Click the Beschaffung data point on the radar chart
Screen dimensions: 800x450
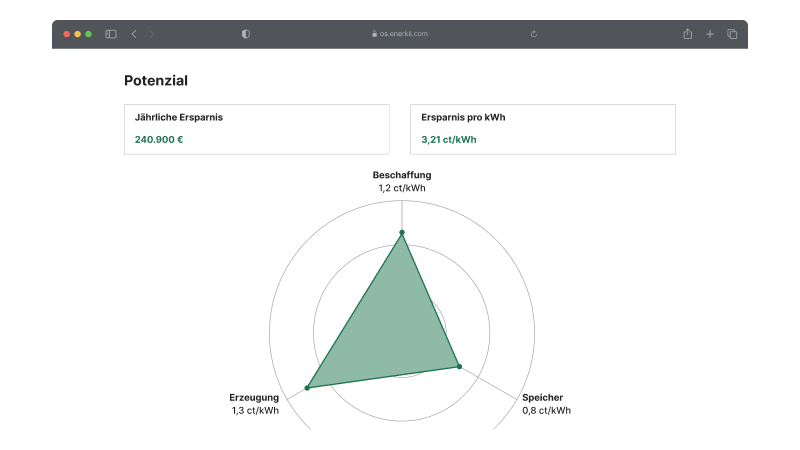click(x=402, y=233)
